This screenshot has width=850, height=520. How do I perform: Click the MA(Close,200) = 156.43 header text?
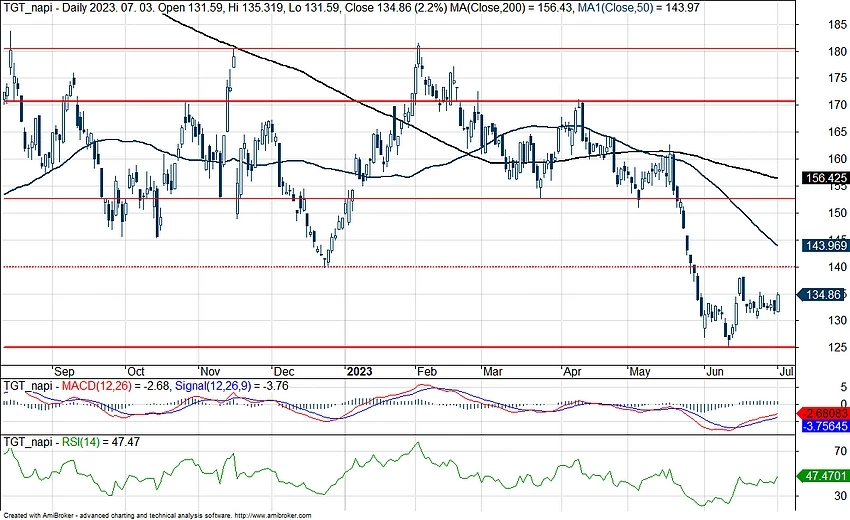[511, 8]
